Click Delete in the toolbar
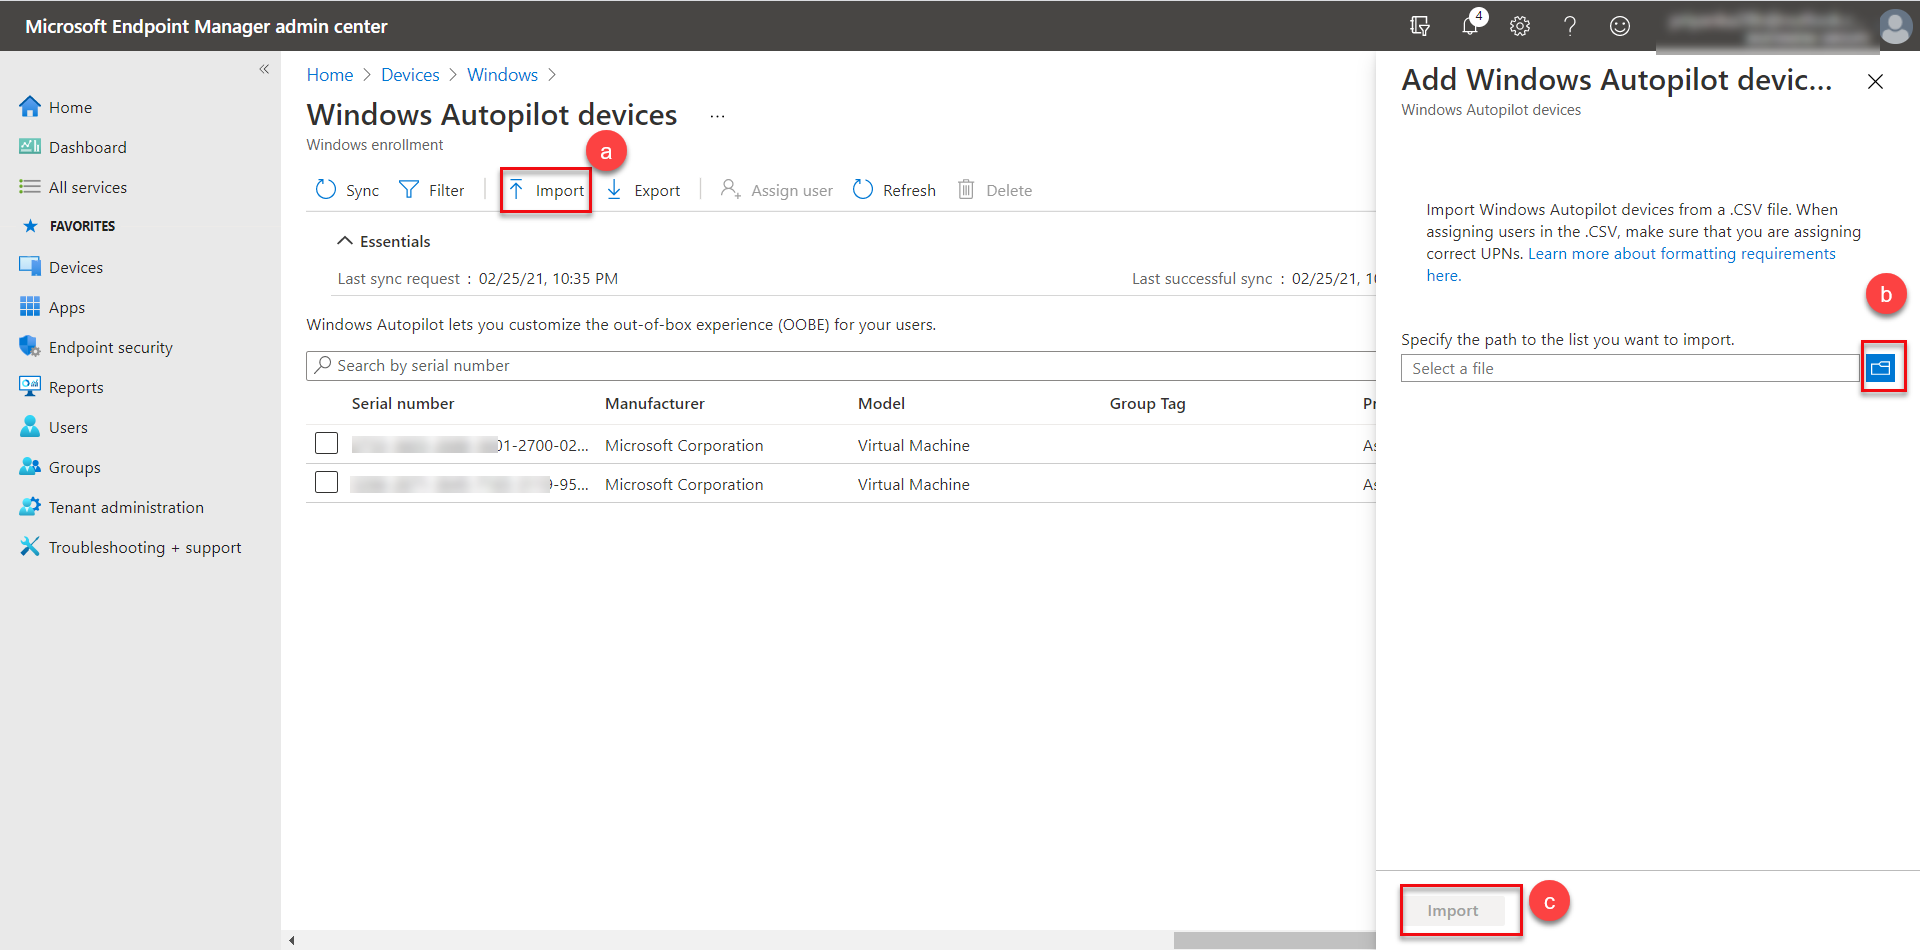The image size is (1920, 950). coord(995,190)
